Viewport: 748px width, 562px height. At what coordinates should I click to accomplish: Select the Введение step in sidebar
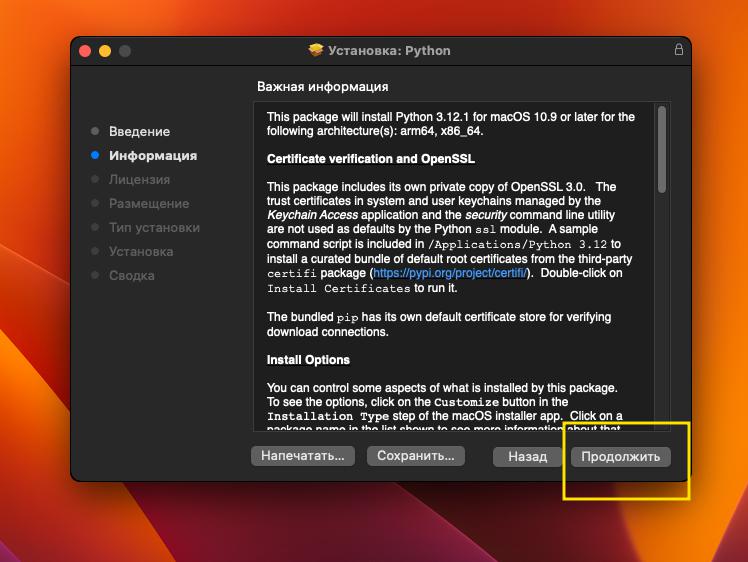point(139,132)
